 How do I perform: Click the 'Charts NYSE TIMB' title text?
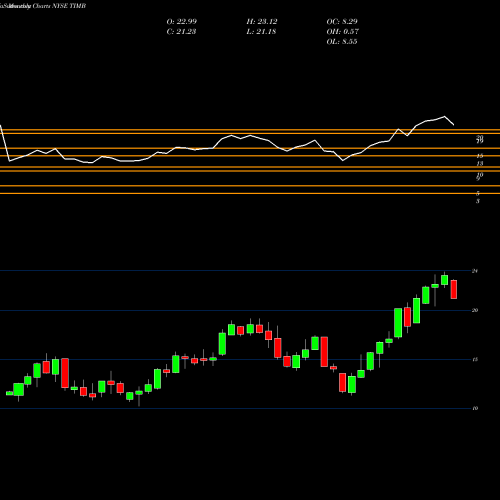[59, 6]
